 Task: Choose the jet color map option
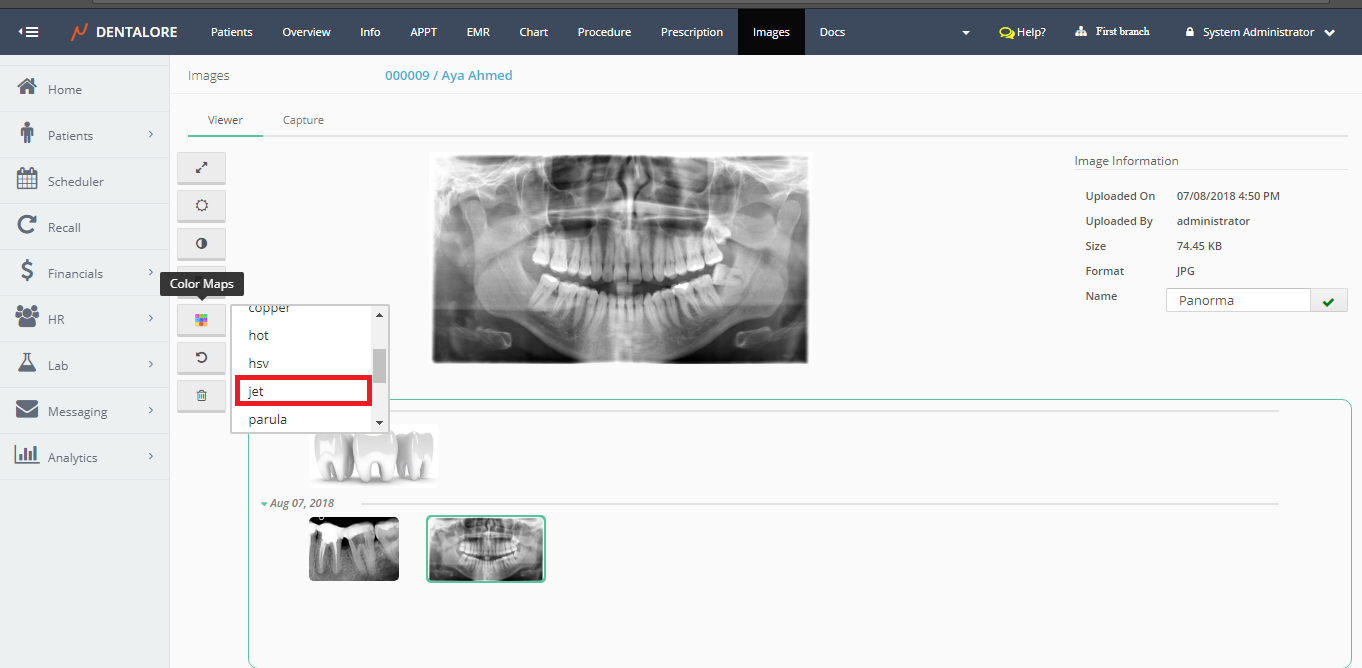point(303,391)
